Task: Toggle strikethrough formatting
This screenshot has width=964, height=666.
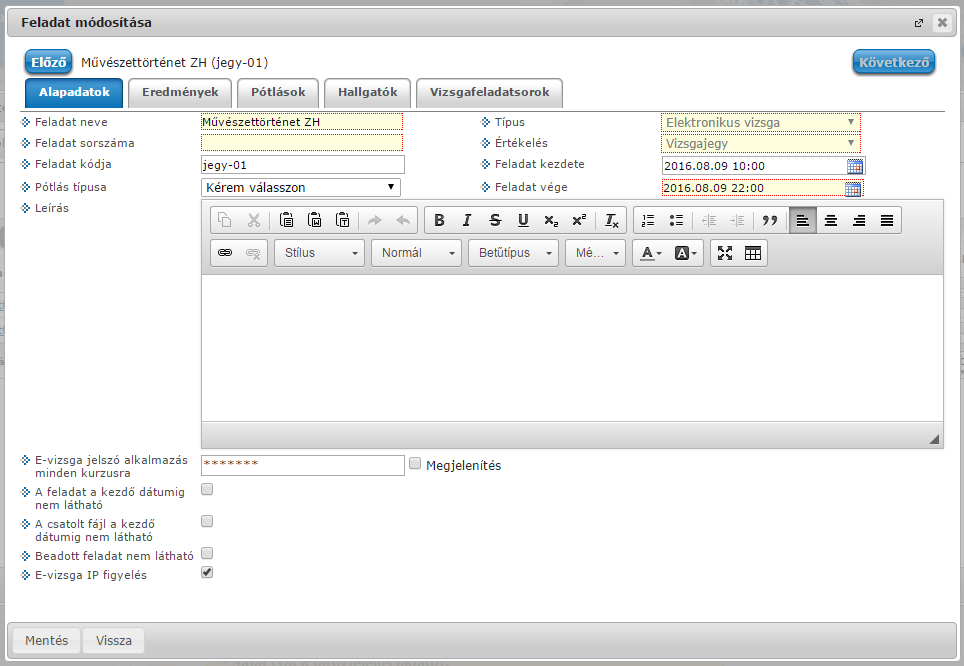Action: coord(495,220)
